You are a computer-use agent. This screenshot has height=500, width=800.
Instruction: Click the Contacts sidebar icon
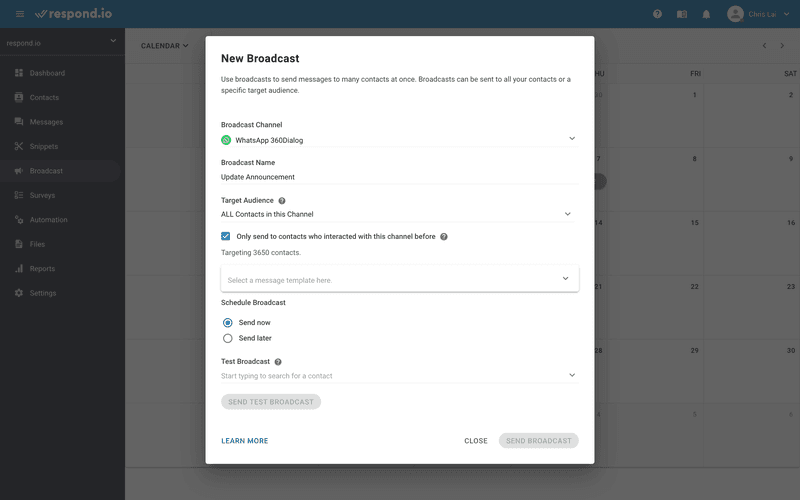pos(19,97)
